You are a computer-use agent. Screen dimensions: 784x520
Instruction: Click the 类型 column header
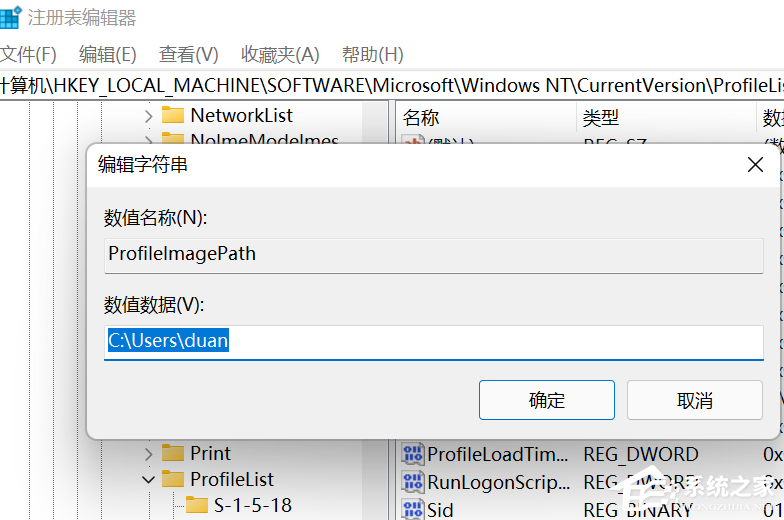pyautogui.click(x=666, y=118)
